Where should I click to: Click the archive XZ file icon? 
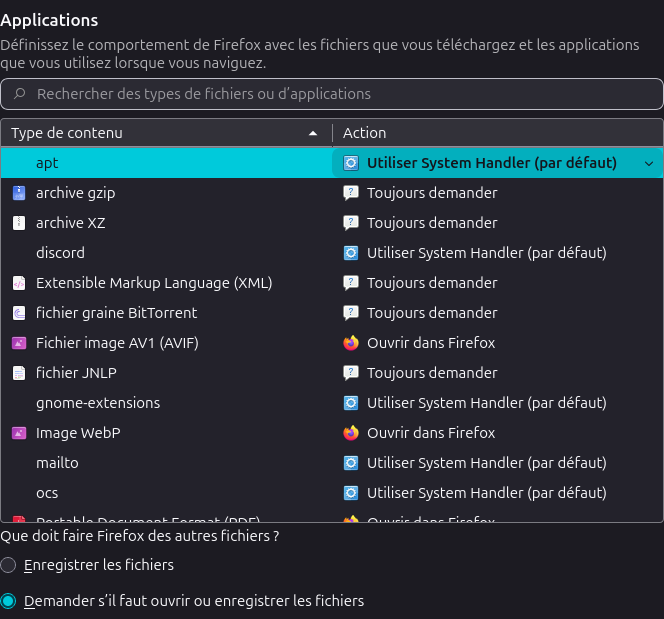click(18, 223)
